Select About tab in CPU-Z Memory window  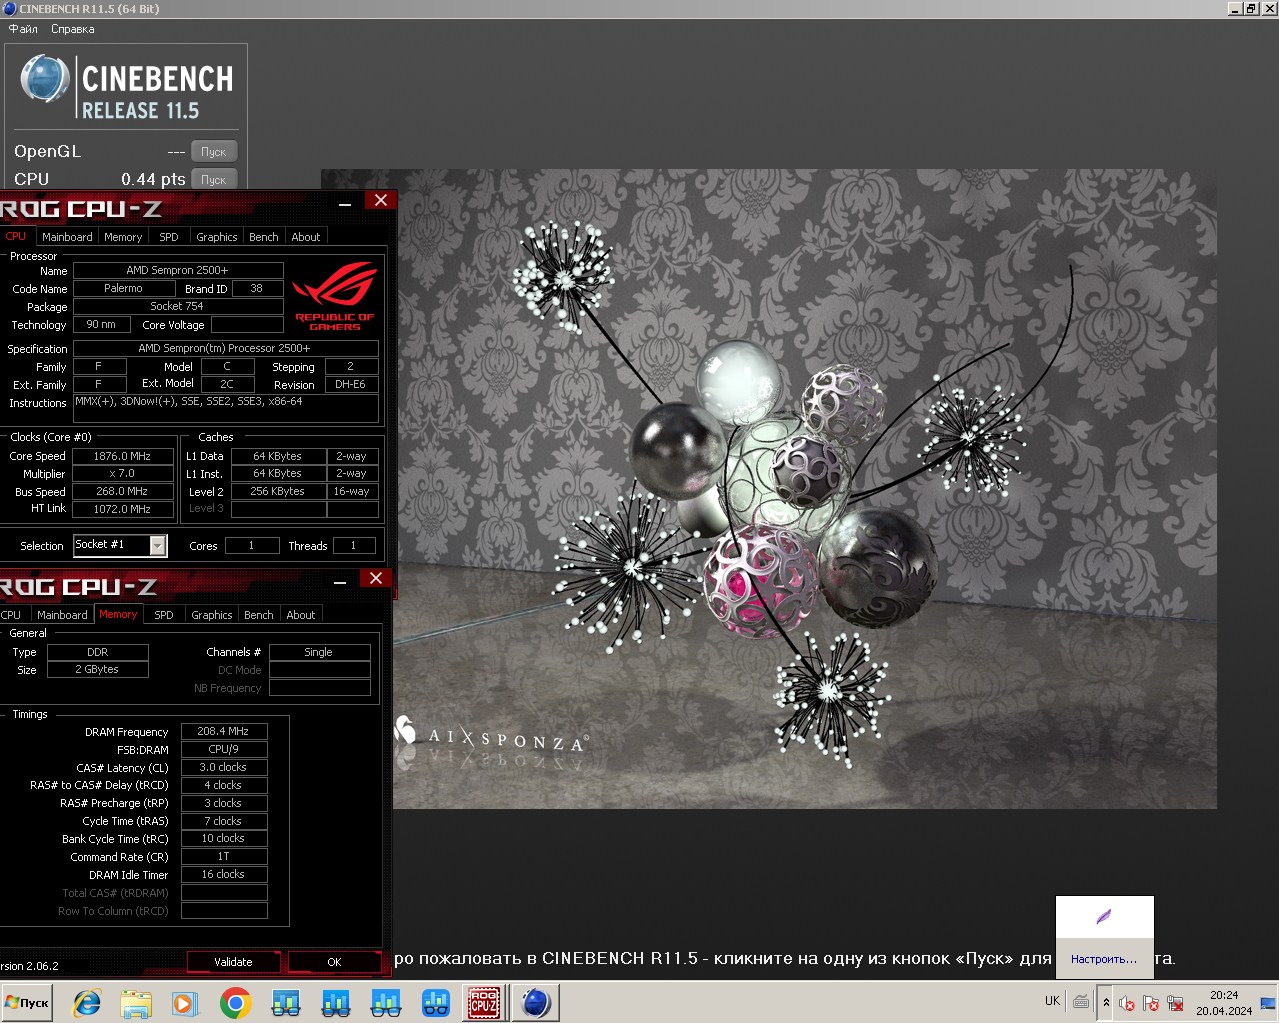pos(301,615)
